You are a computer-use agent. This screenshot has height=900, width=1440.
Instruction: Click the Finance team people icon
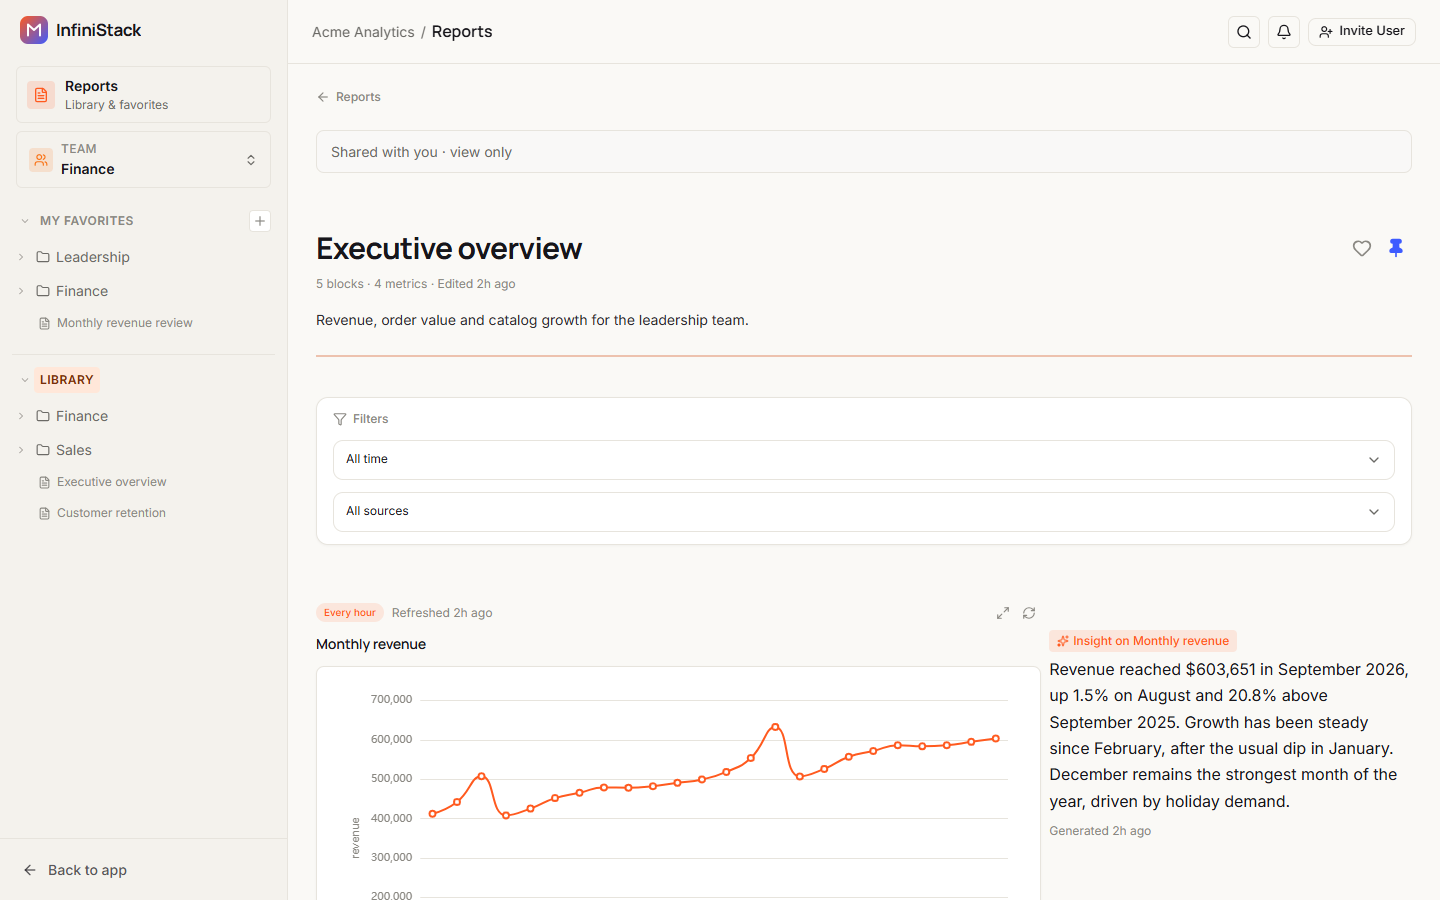pyautogui.click(x=41, y=160)
